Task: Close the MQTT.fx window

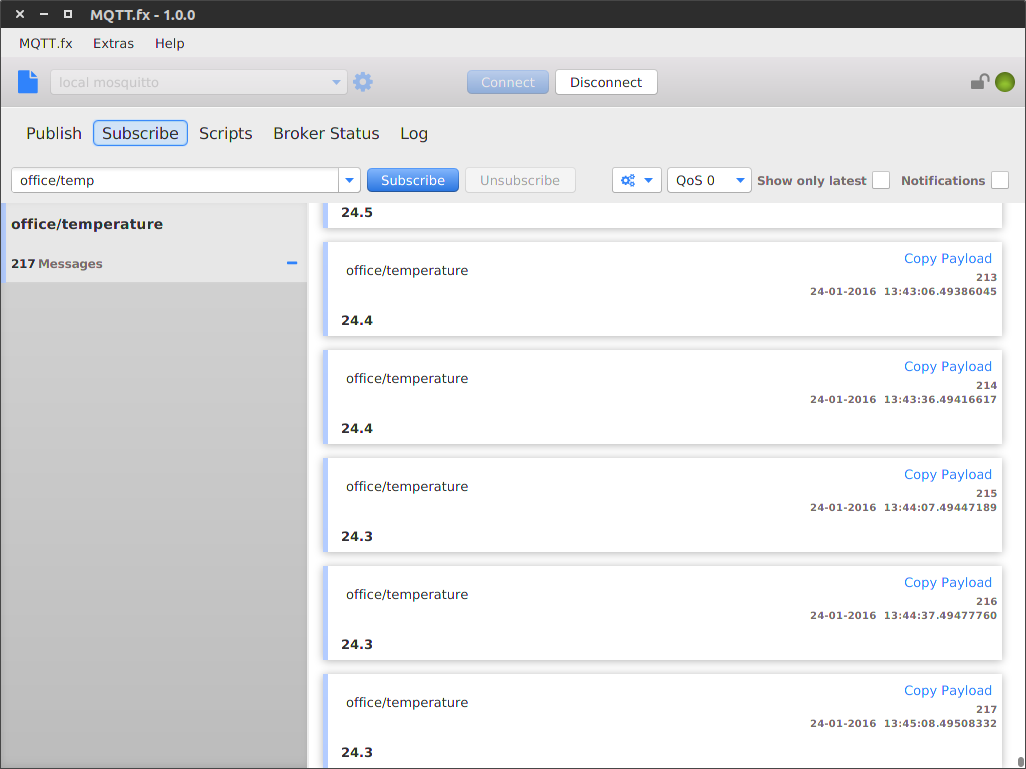Action: [x=20, y=14]
